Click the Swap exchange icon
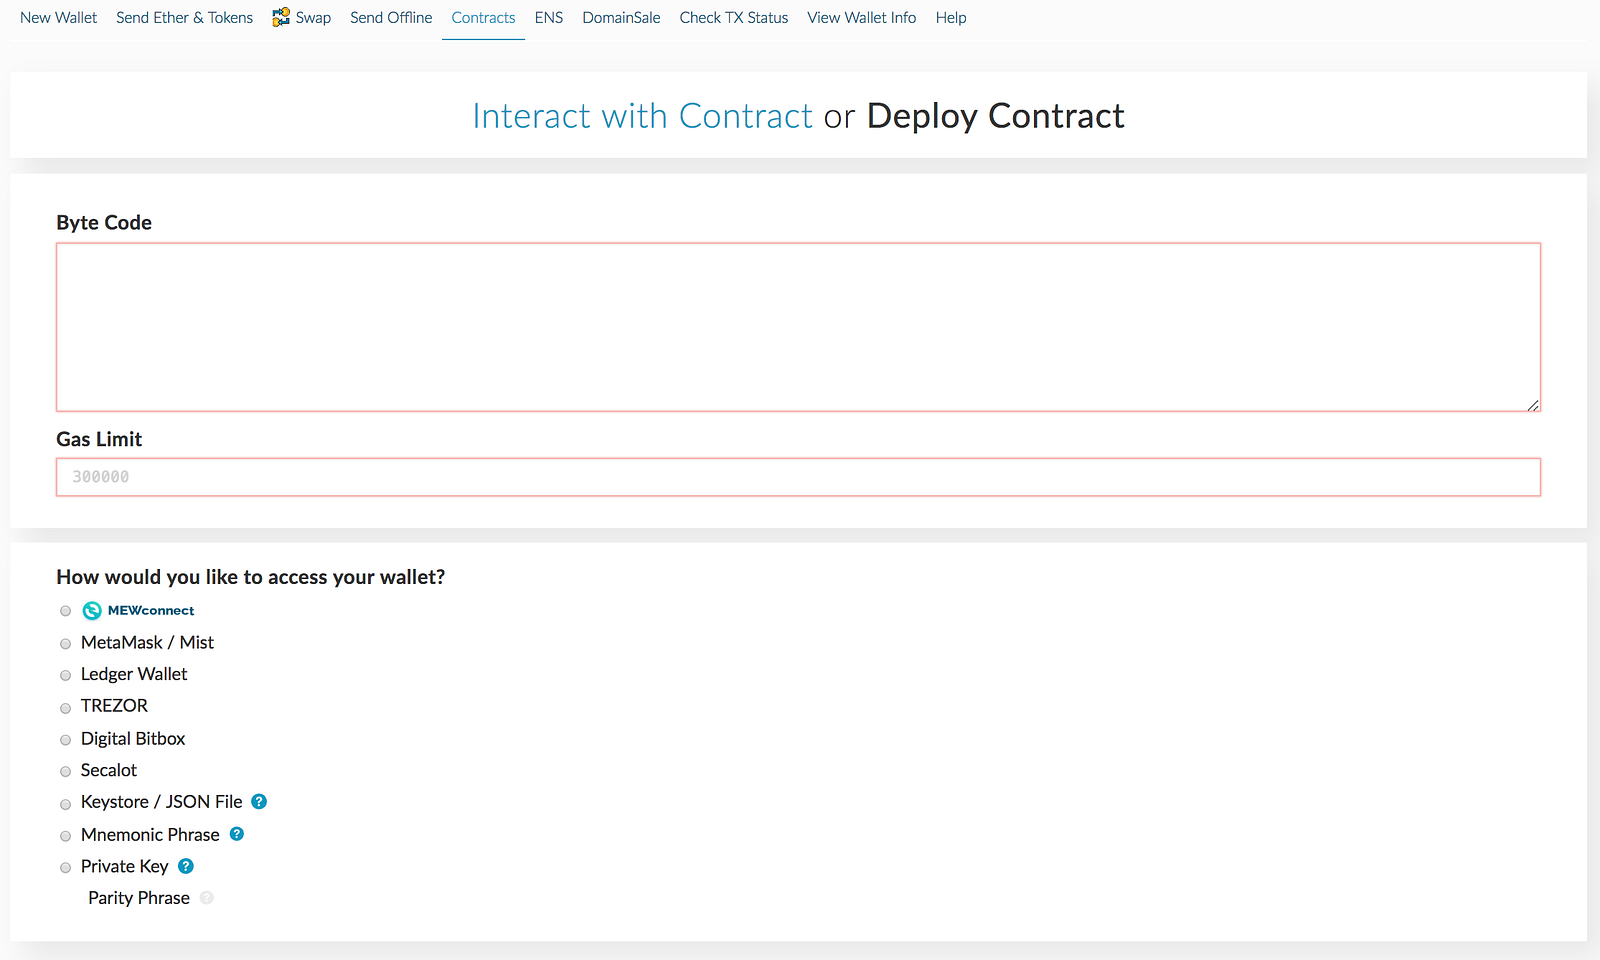 [x=281, y=17]
